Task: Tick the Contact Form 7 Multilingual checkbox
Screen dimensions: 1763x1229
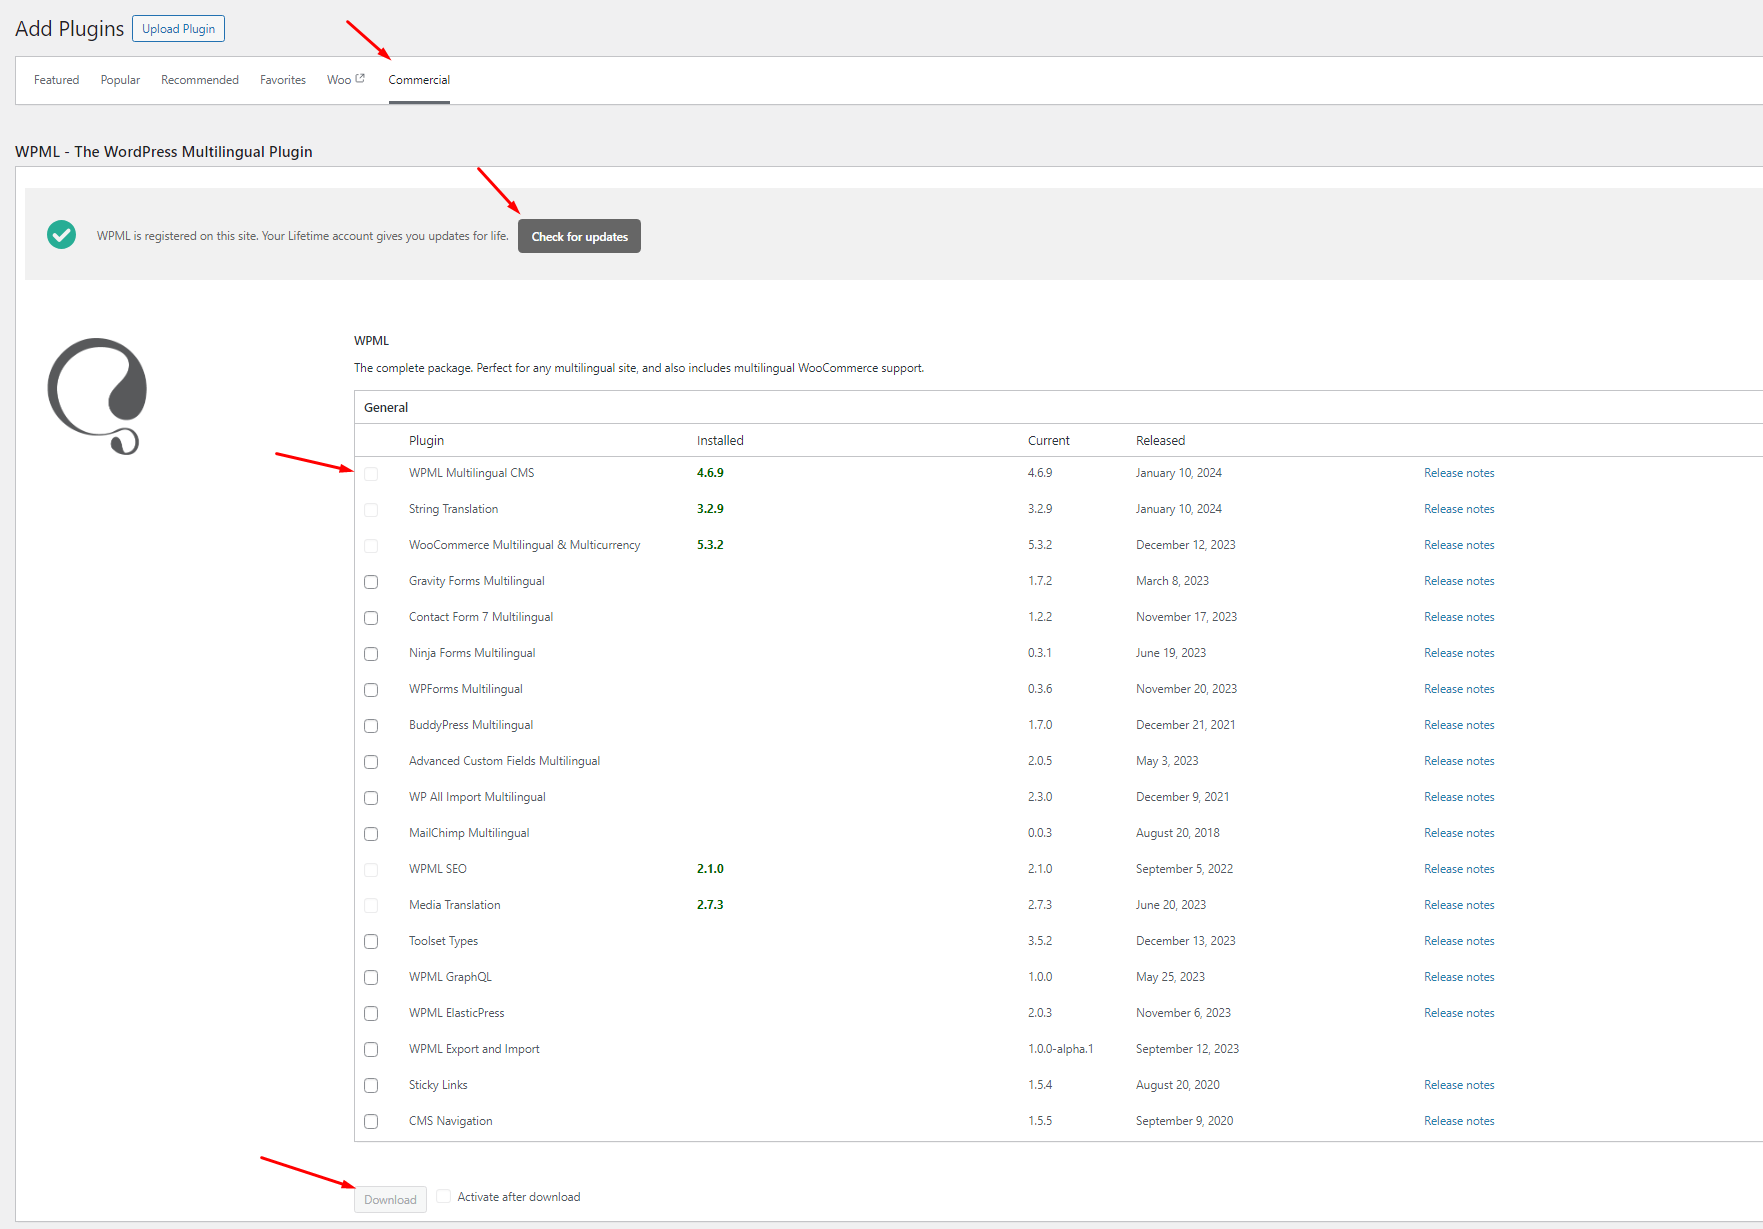Action: tap(371, 618)
